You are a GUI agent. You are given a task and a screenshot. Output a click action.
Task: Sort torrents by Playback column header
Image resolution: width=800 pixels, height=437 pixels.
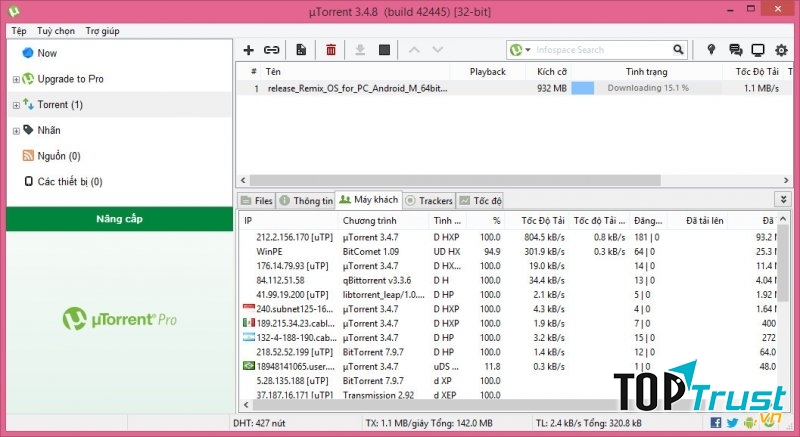tap(488, 72)
